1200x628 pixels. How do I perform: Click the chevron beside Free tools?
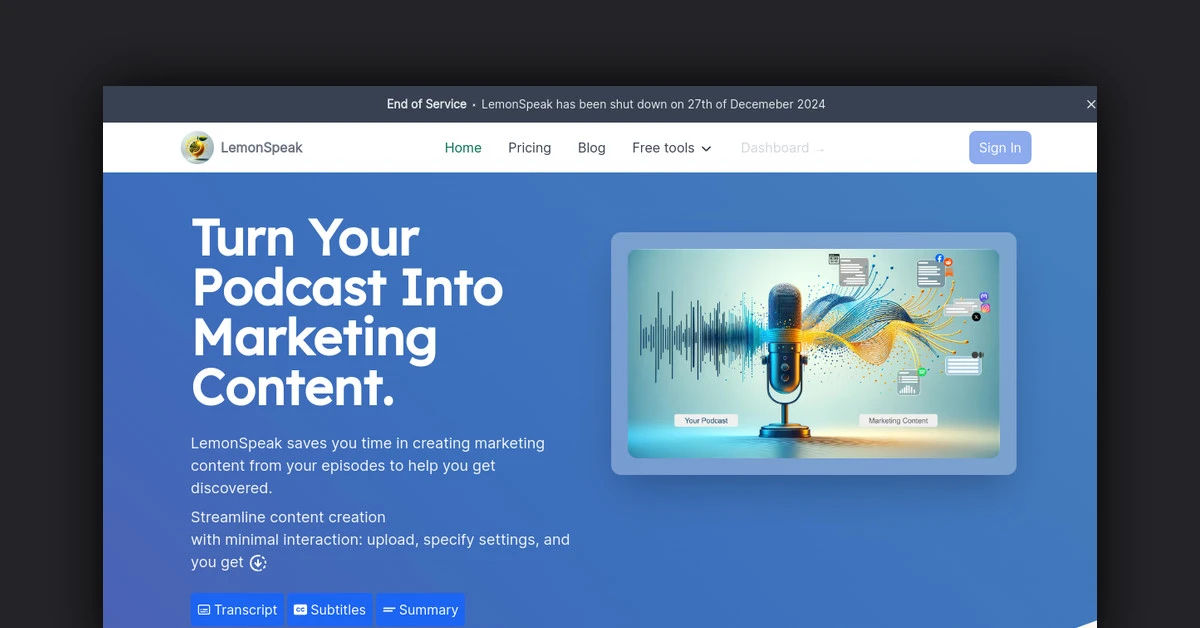pyautogui.click(x=706, y=149)
